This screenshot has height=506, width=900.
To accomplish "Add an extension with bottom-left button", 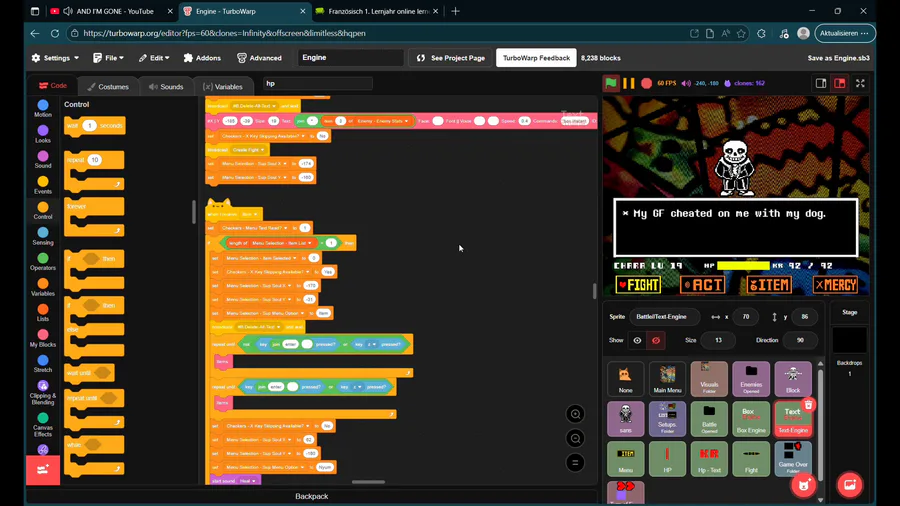I will (x=42, y=469).
